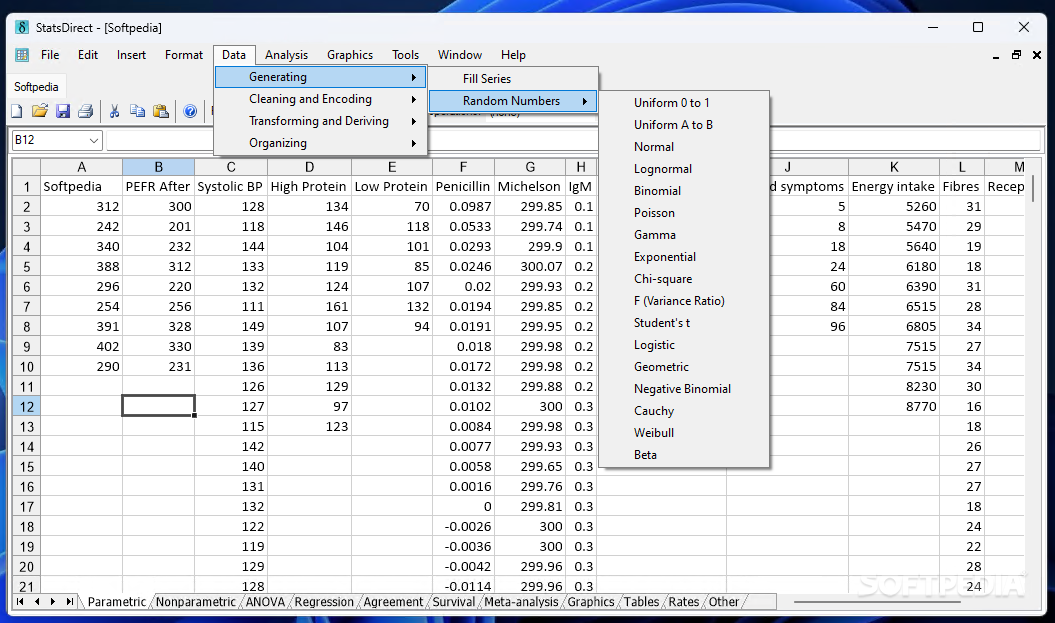The image size is (1055, 623).
Task: Select row 5 header
Action: (x=26, y=266)
